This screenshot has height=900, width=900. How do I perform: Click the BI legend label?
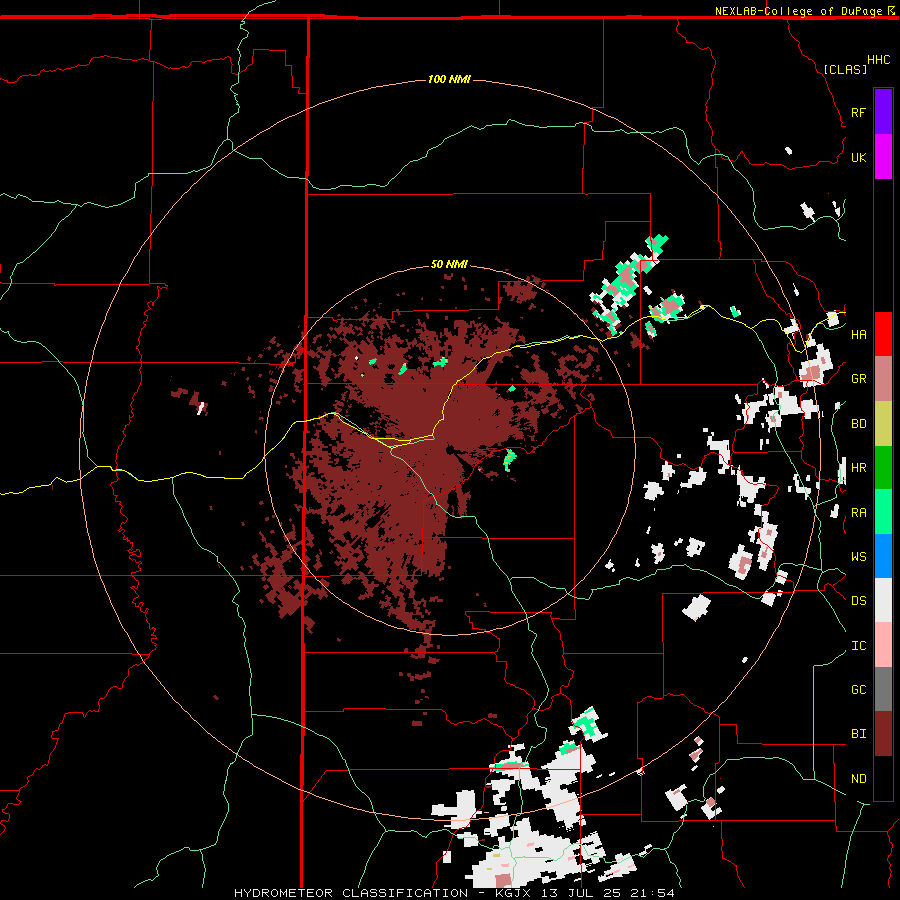point(858,734)
